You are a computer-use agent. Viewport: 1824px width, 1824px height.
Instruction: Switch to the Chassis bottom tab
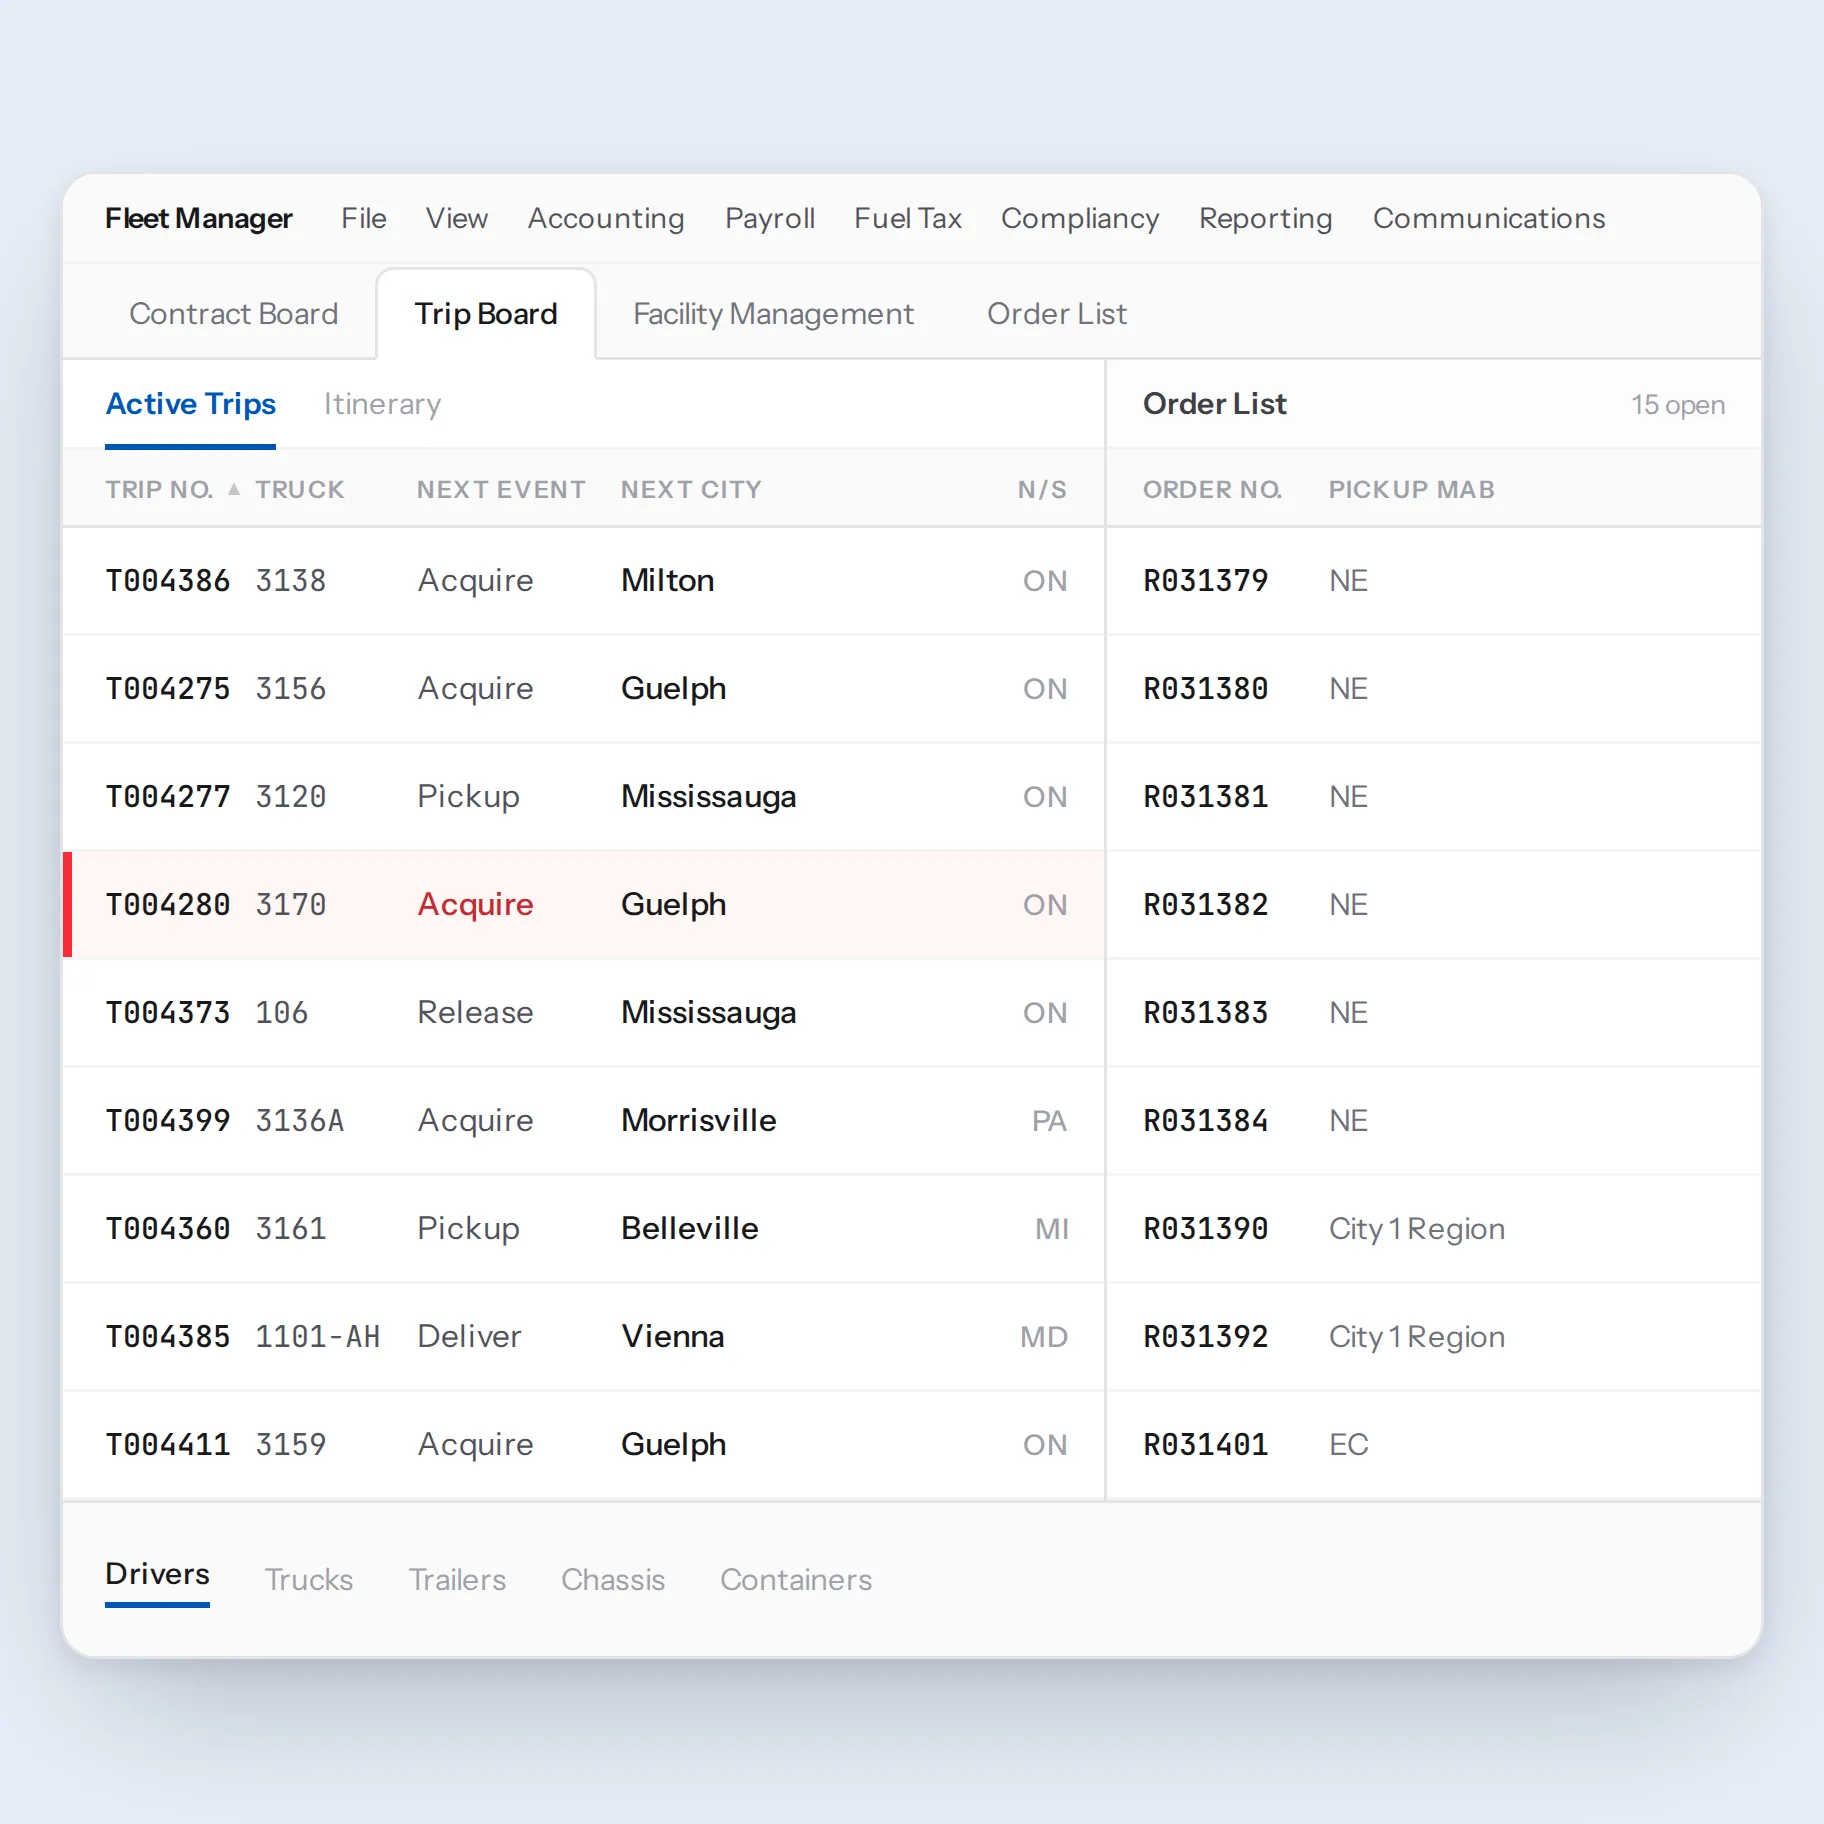[x=613, y=1580]
